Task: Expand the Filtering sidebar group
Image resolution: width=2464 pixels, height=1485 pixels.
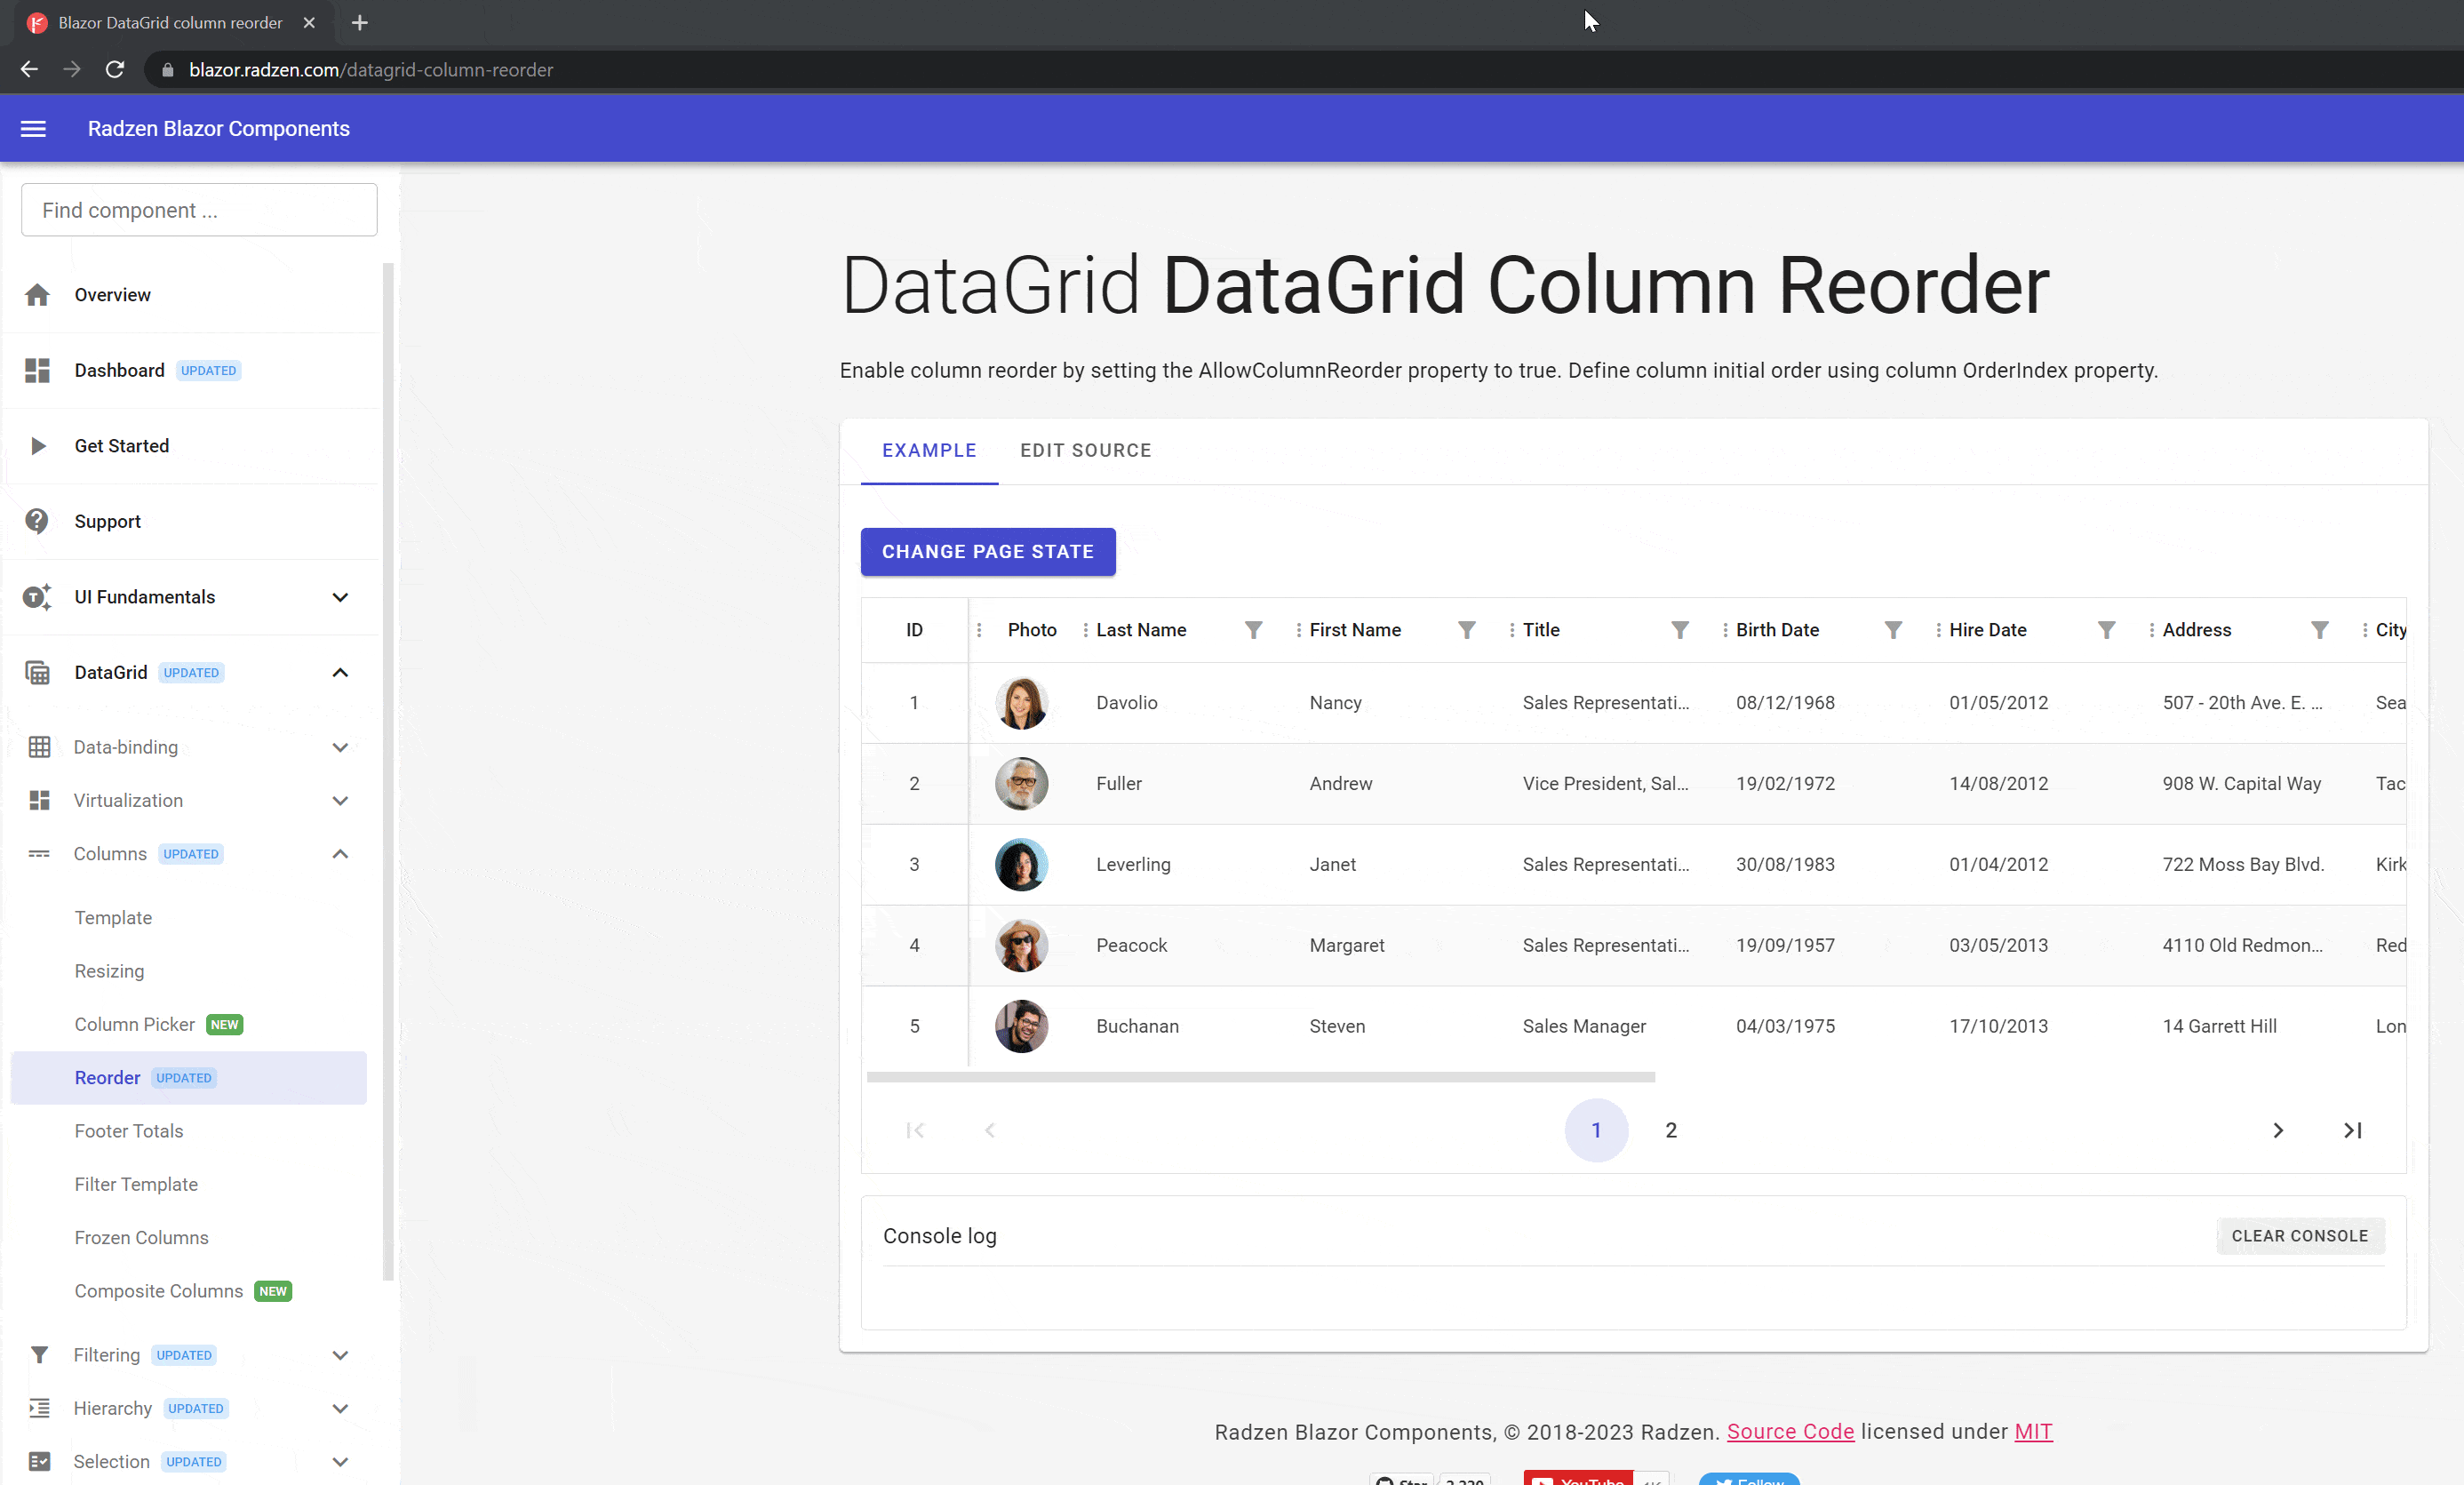Action: 340,1355
